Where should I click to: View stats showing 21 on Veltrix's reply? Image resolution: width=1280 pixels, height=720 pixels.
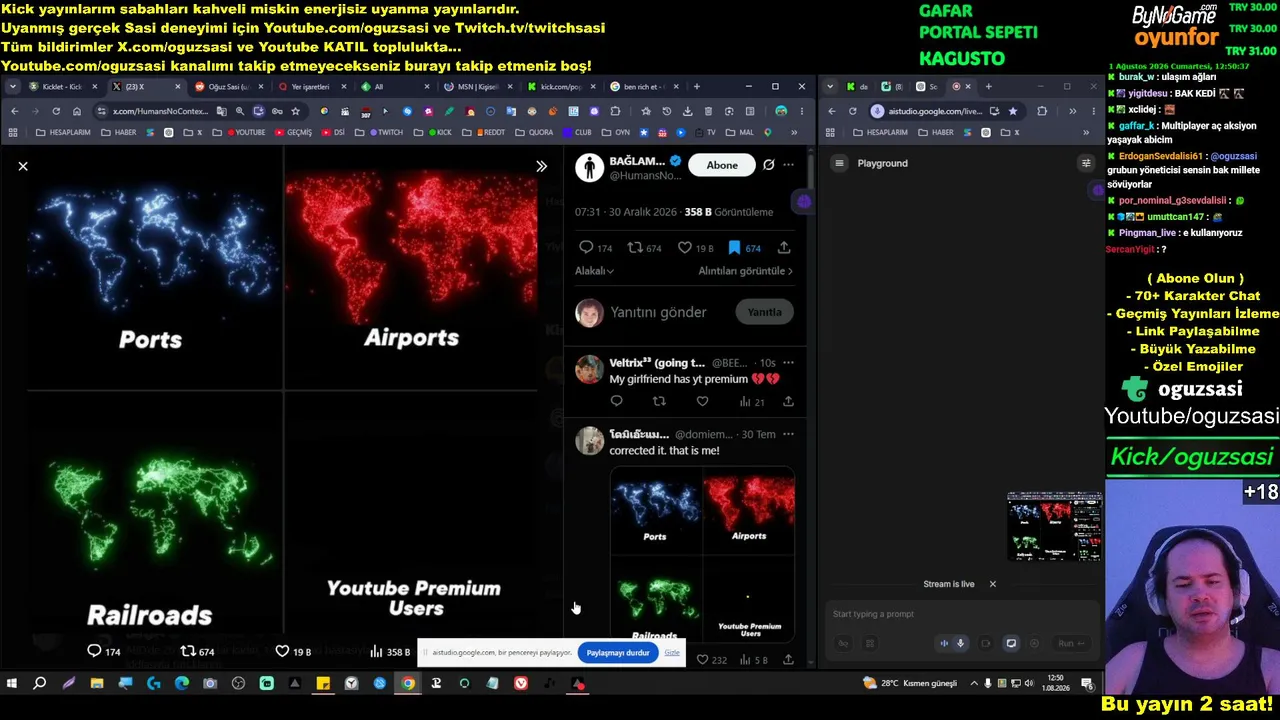752,402
